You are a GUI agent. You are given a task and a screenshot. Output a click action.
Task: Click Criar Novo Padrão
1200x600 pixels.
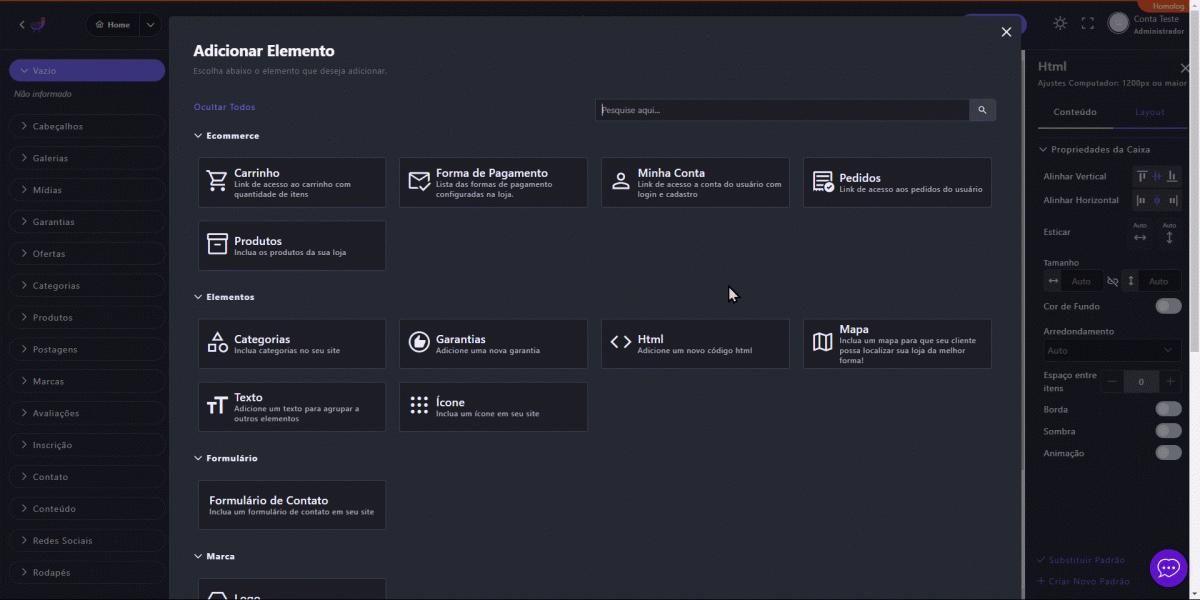click(1088, 581)
